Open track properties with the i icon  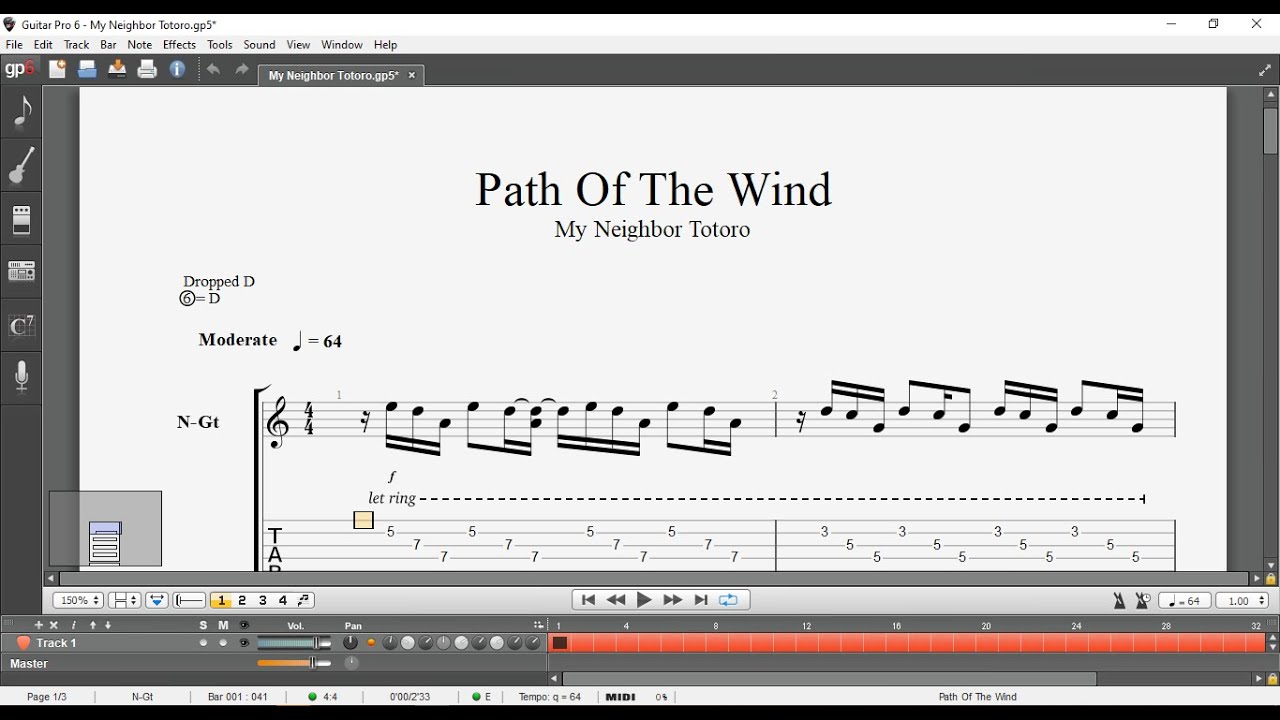(x=73, y=625)
